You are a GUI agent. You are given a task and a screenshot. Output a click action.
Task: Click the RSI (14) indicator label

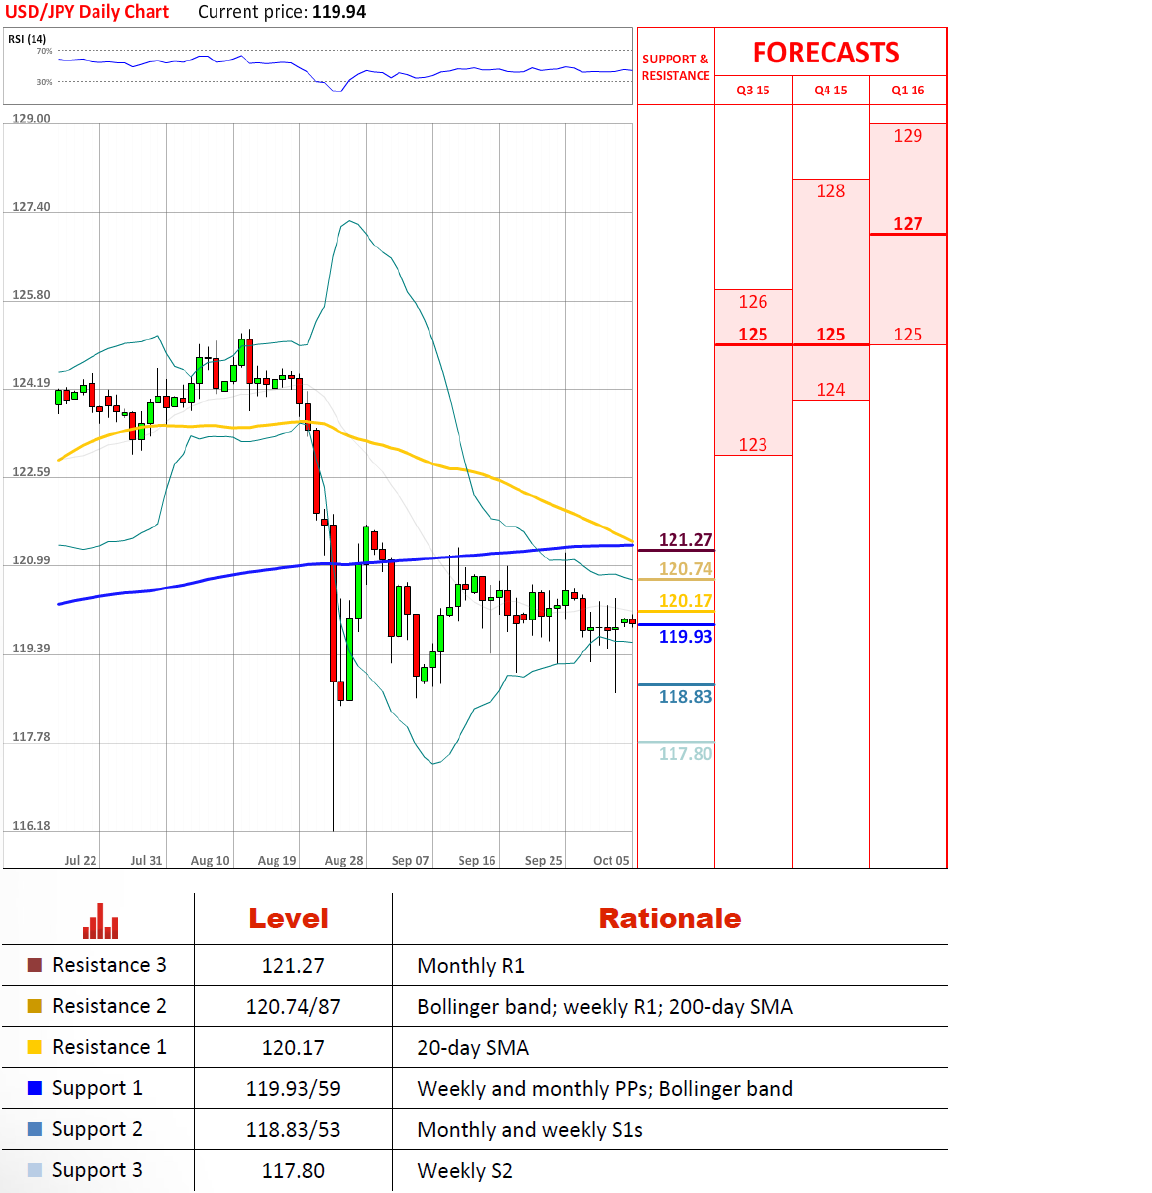coord(27,39)
